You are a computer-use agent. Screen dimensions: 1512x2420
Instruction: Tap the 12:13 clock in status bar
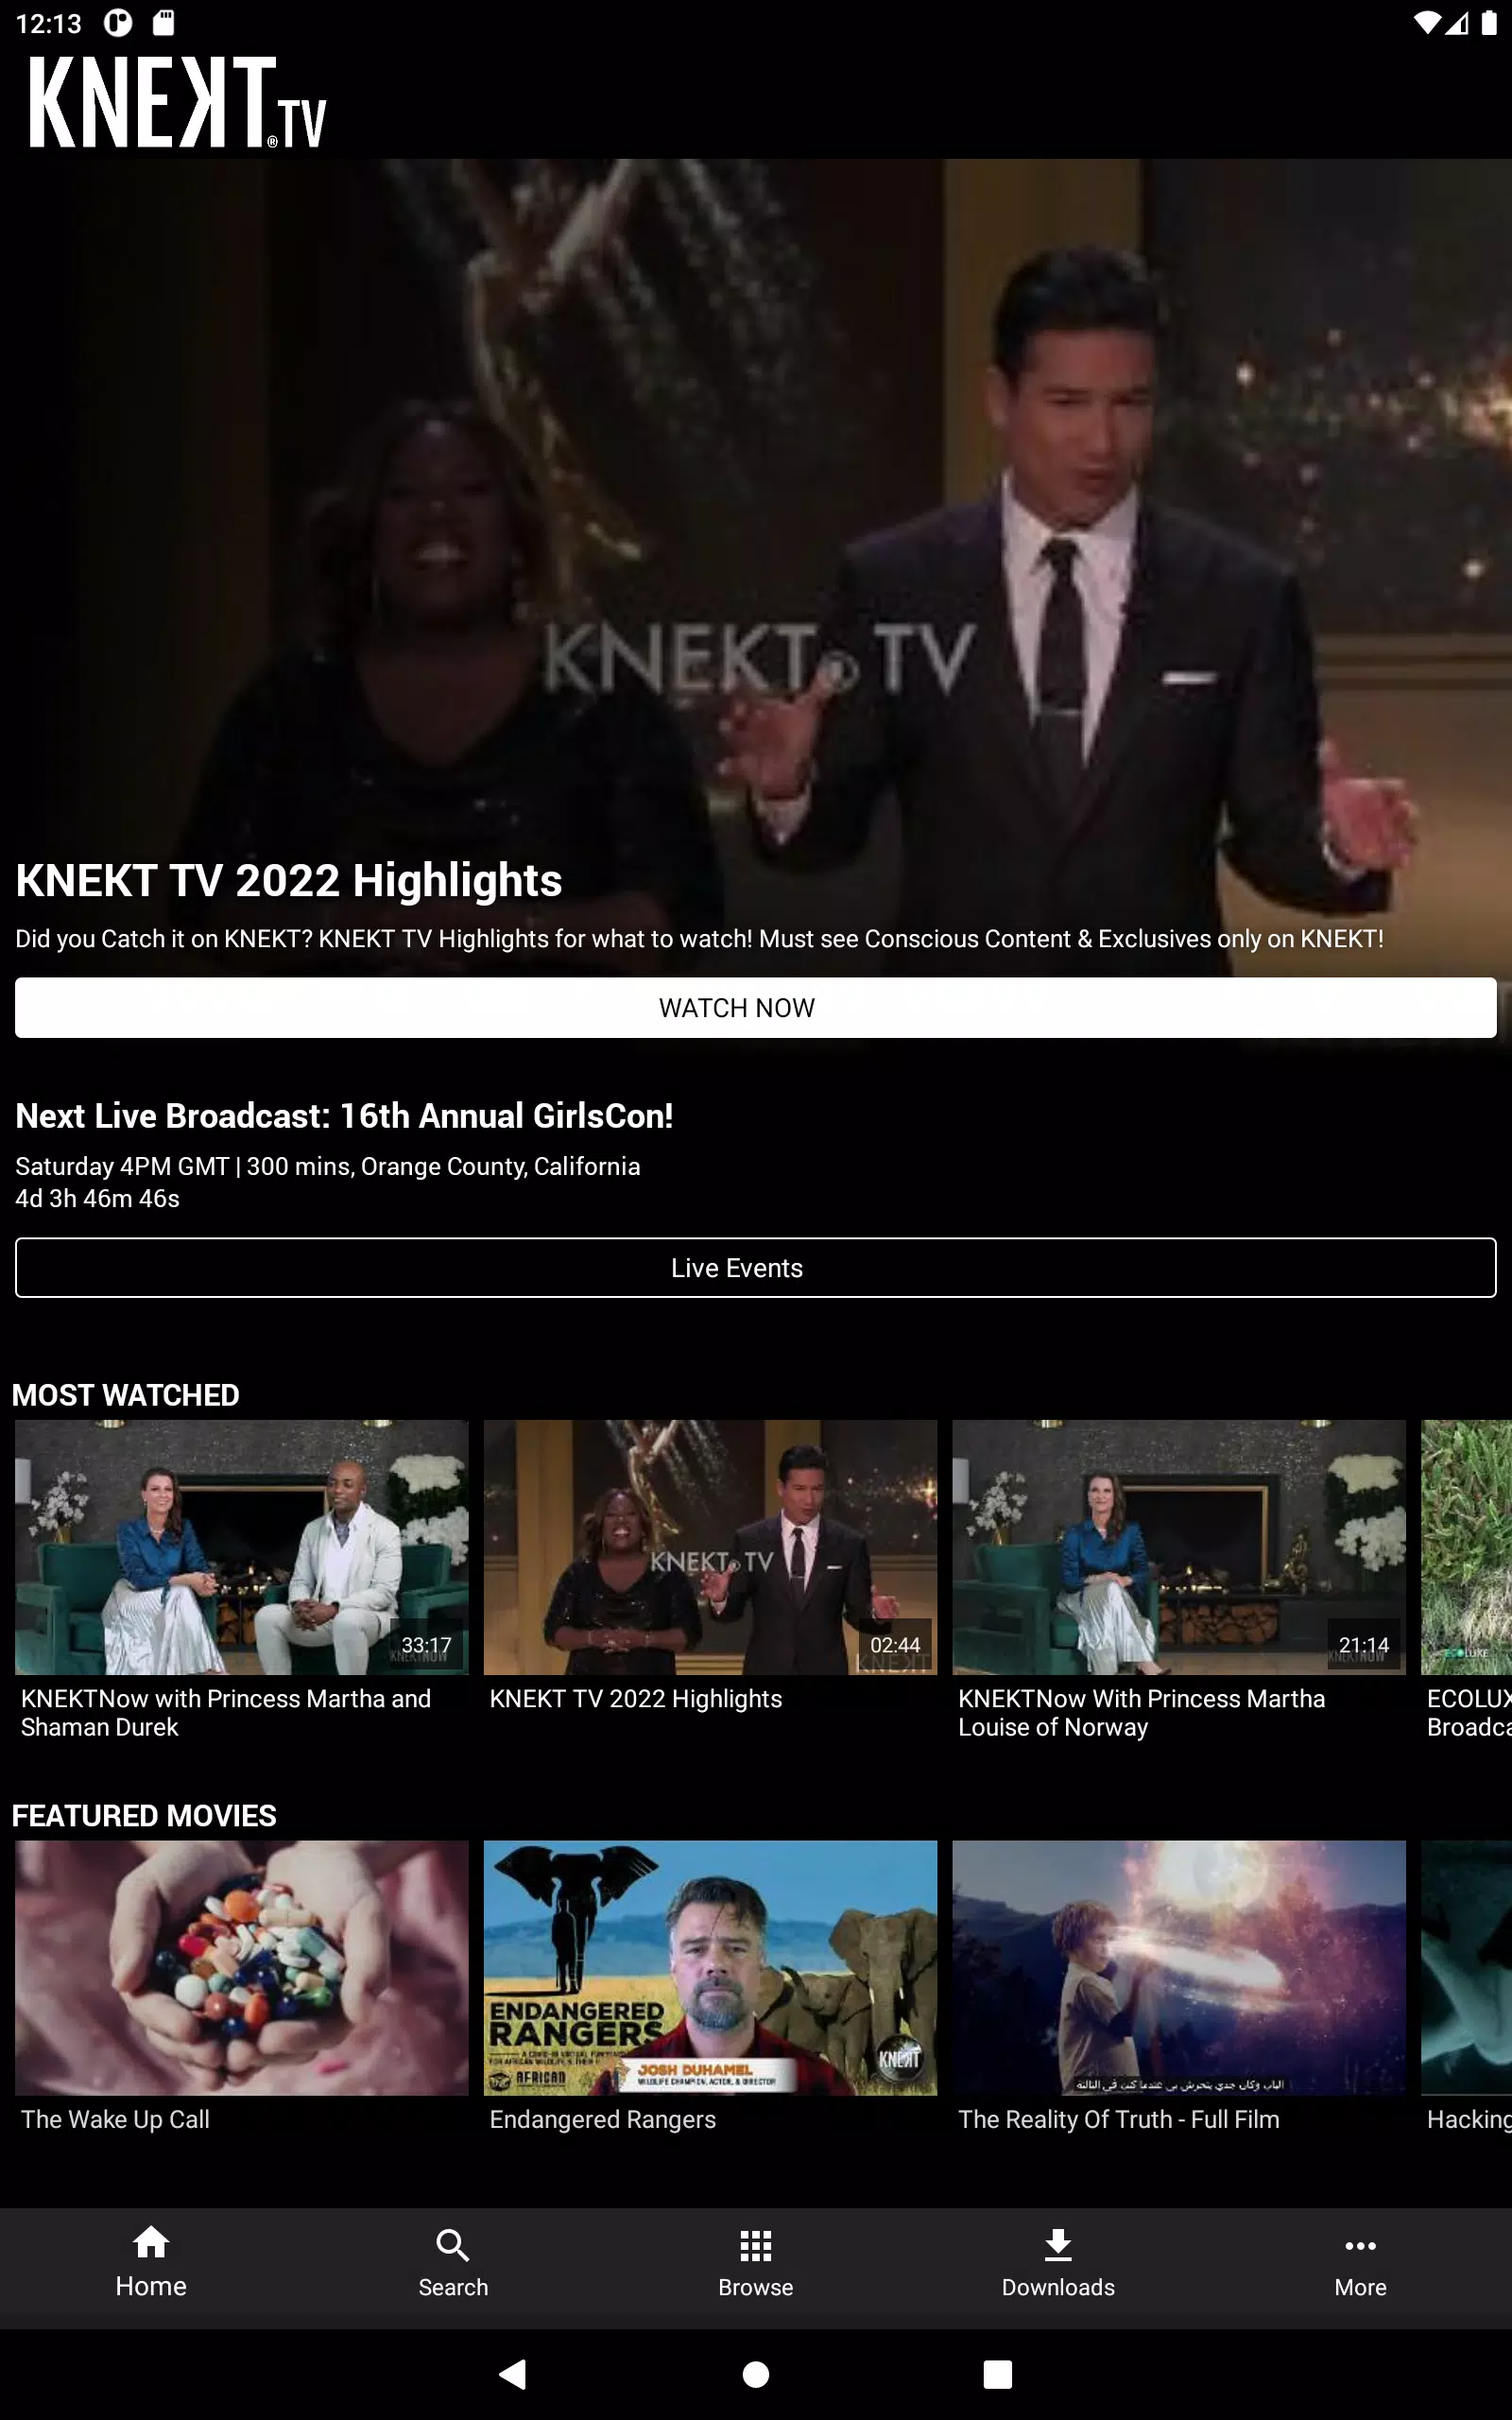(x=48, y=23)
